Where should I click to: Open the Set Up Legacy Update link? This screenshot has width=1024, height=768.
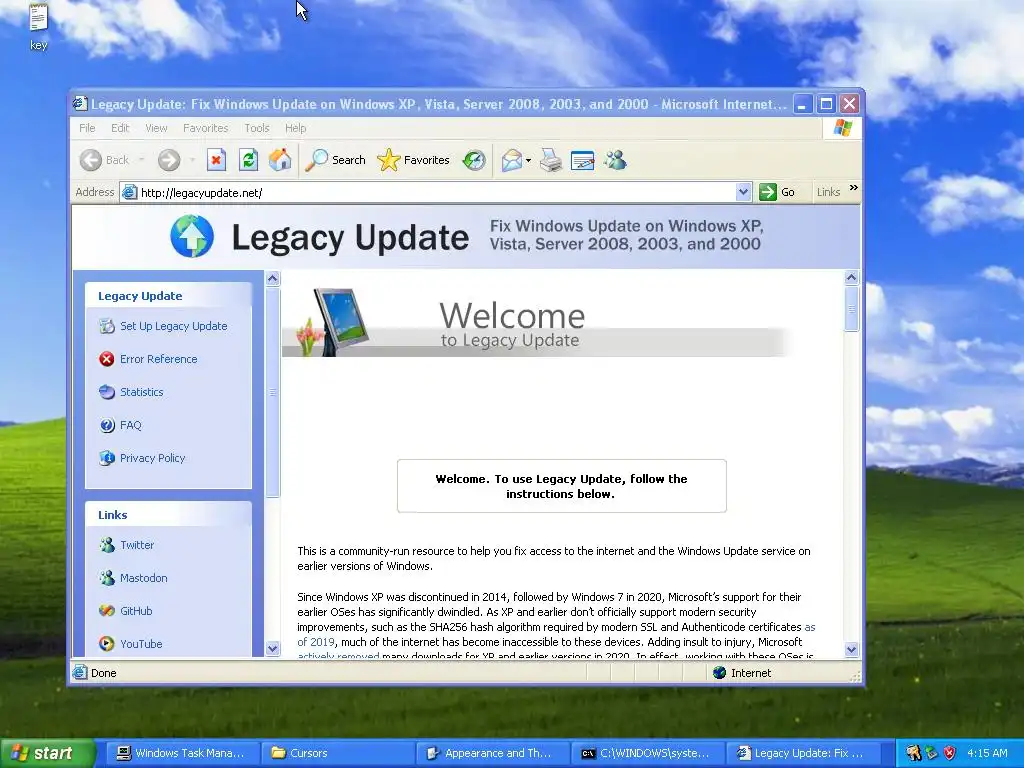174,326
